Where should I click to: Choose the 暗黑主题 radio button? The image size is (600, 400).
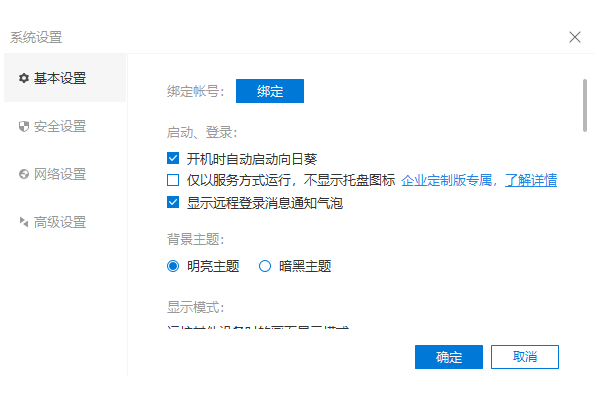click(x=265, y=266)
